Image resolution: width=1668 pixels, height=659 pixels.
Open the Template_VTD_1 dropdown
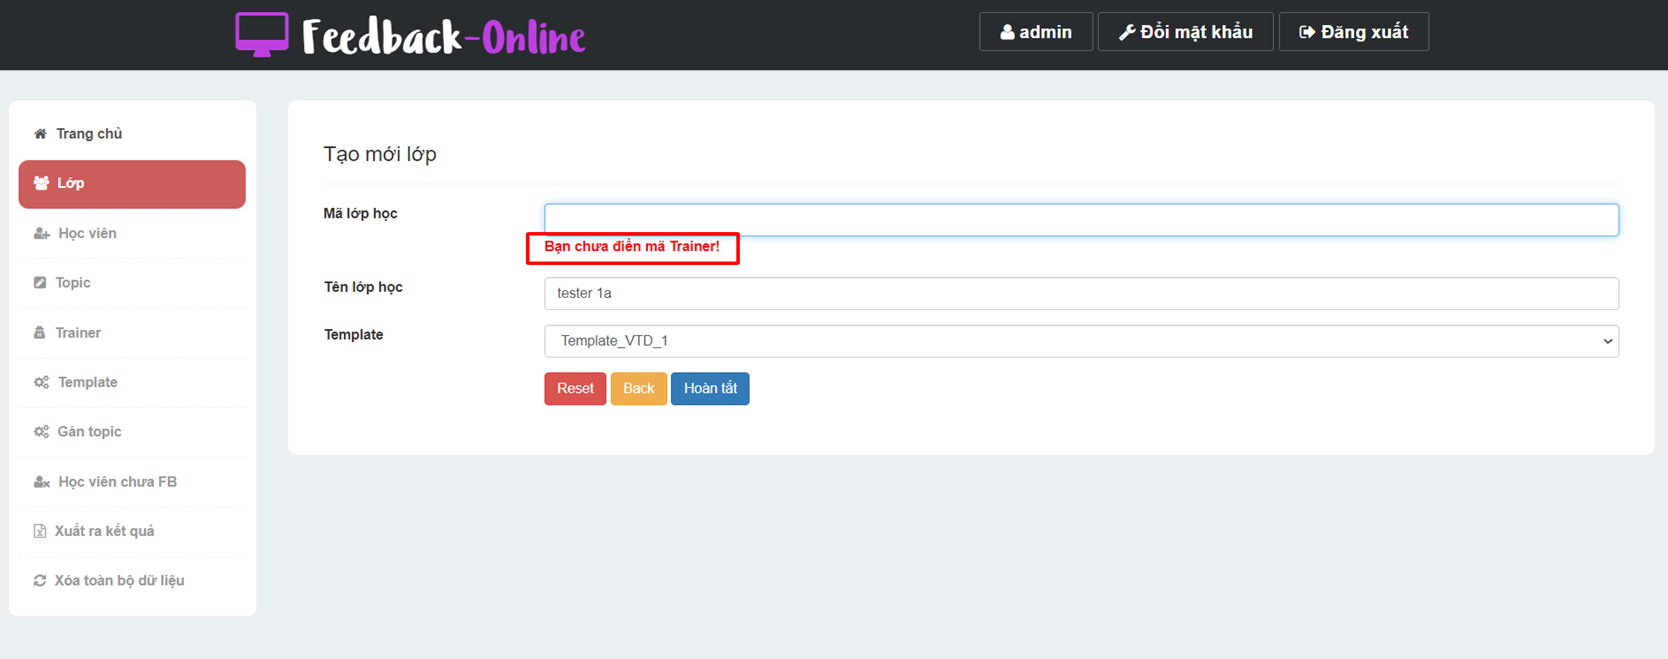(x=1081, y=341)
